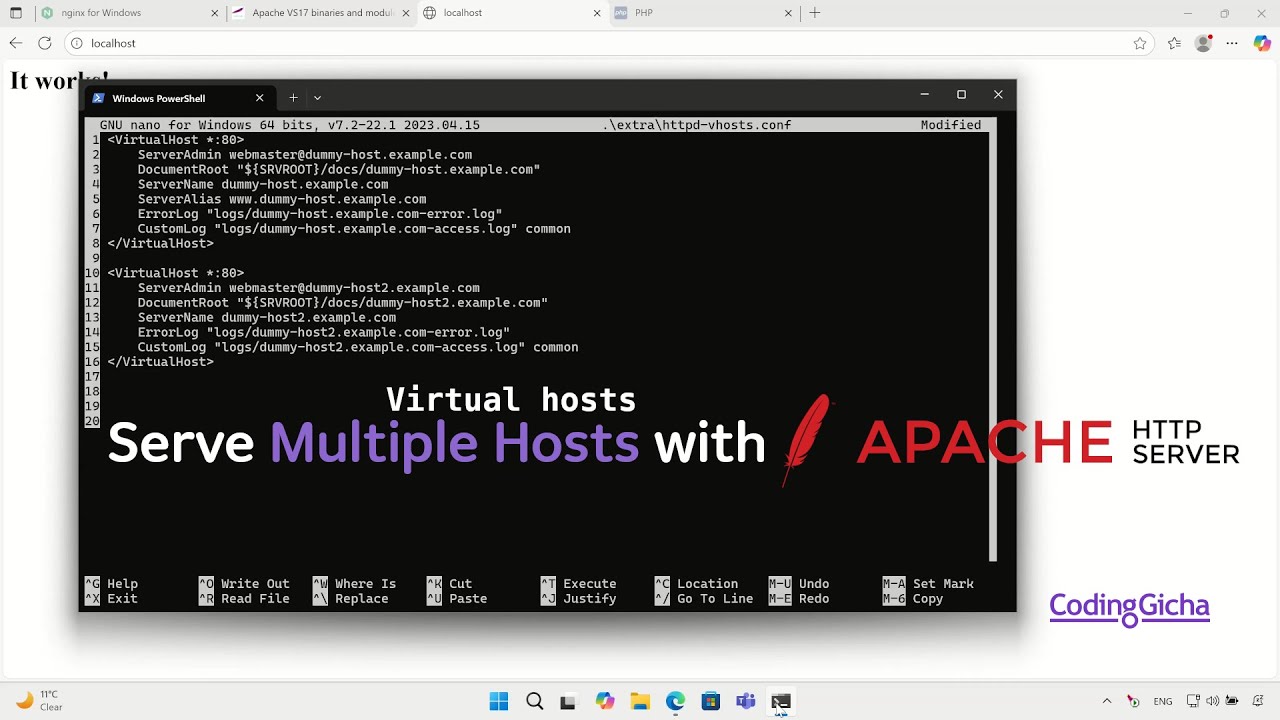1280x720 pixels.
Task: Close the nginx for Windows tab
Action: tap(215, 13)
